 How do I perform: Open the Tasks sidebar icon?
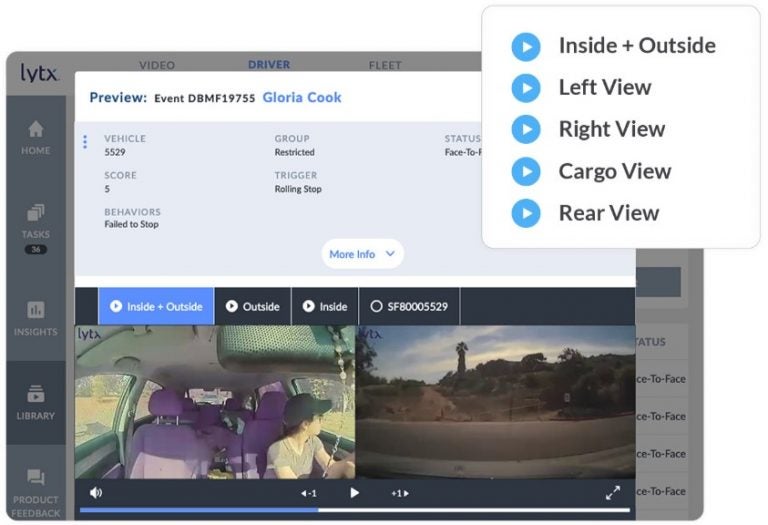pyautogui.click(x=36, y=213)
